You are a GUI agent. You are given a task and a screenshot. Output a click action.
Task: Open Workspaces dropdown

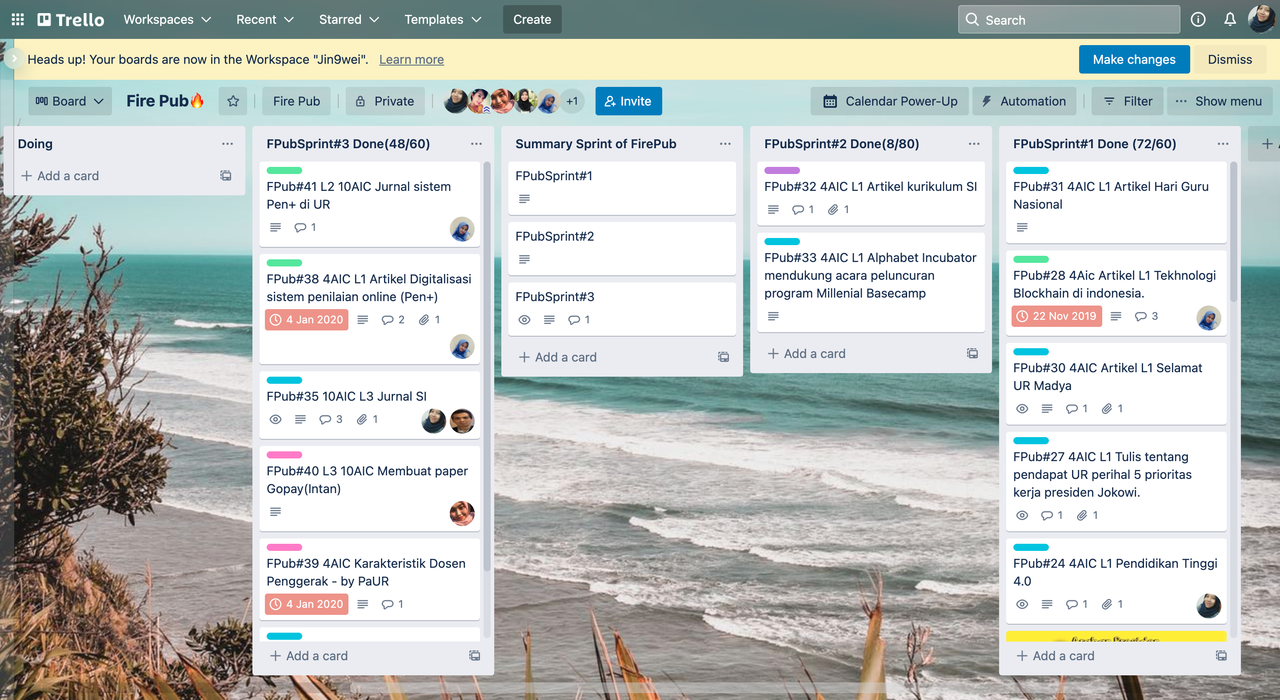167,19
